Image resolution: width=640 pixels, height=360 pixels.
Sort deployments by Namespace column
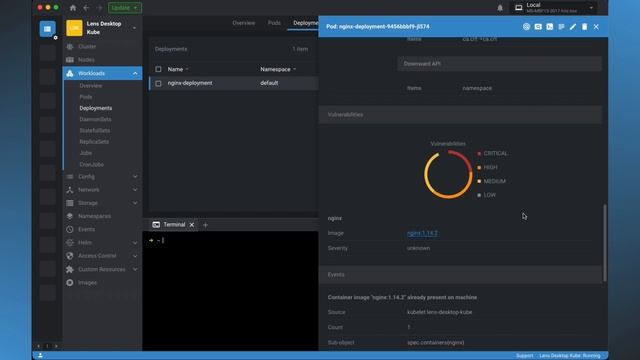[278, 69]
